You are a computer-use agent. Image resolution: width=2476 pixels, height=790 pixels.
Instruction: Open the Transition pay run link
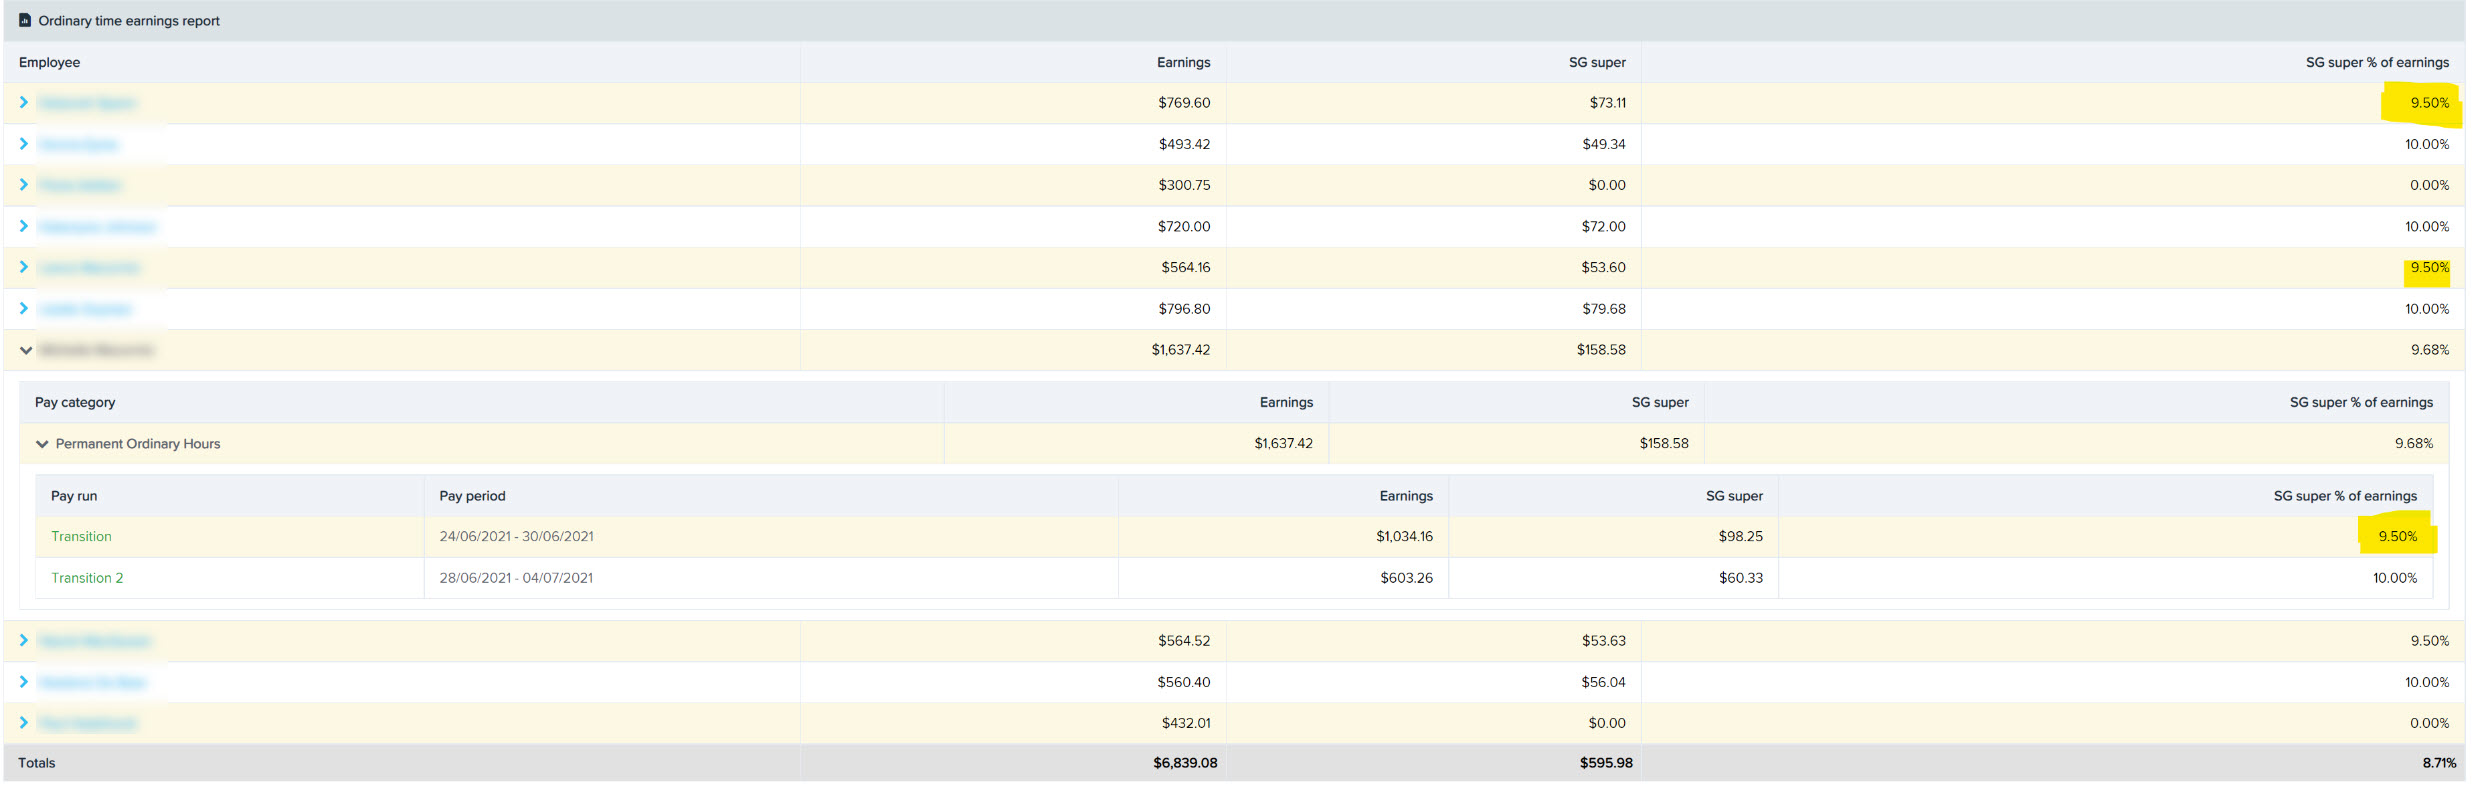point(81,537)
